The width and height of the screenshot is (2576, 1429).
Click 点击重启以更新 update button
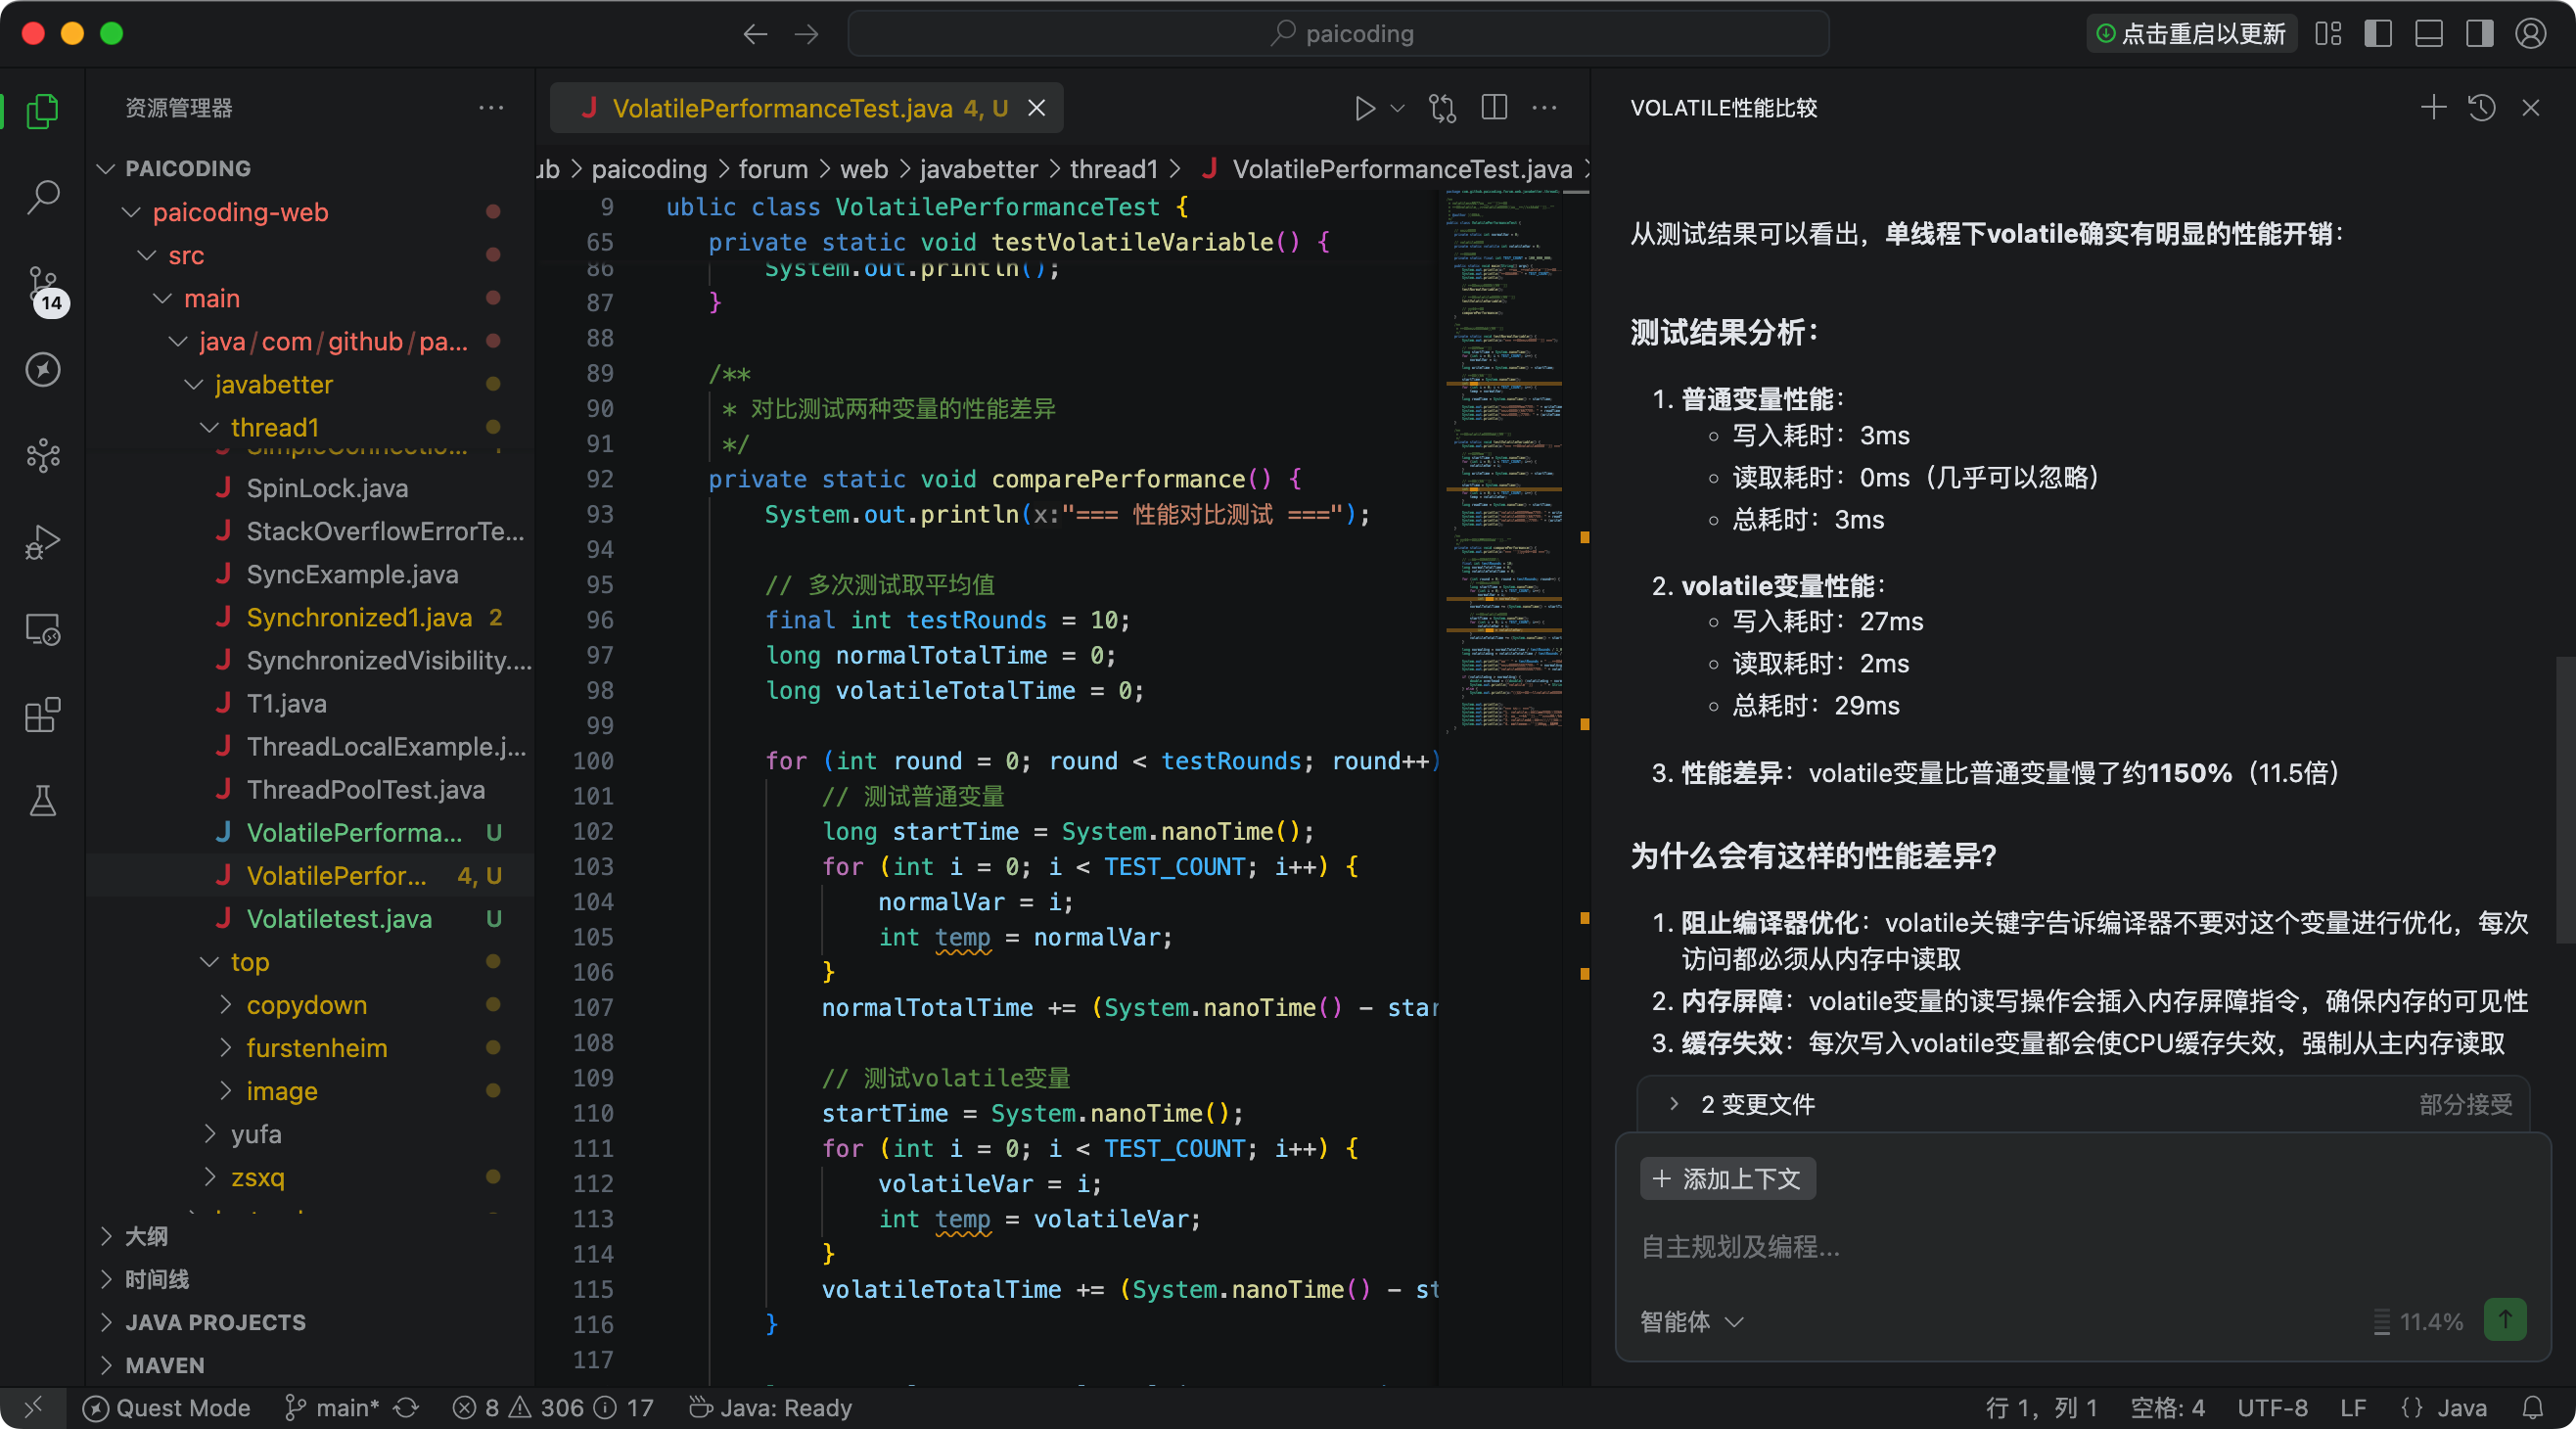(2191, 34)
